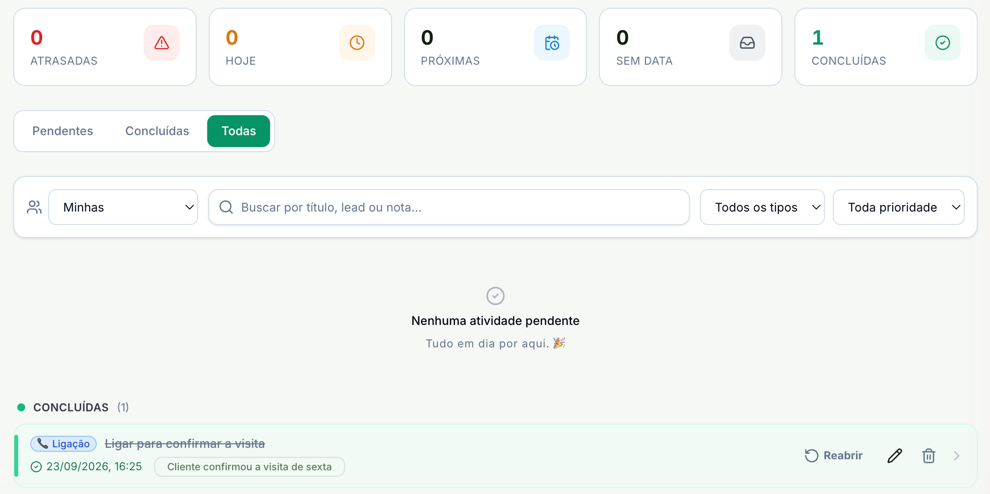Click the check circle icon above Nenhuma atividade pendente
Screen dimensions: 990x494
(495, 296)
